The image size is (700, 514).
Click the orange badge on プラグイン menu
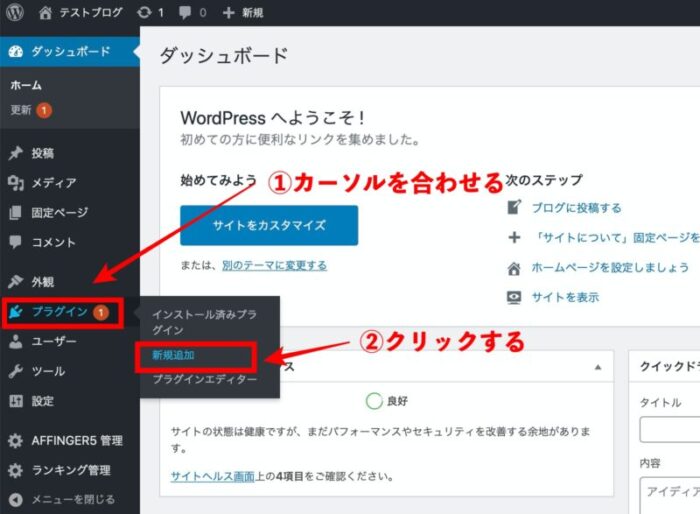(101, 312)
